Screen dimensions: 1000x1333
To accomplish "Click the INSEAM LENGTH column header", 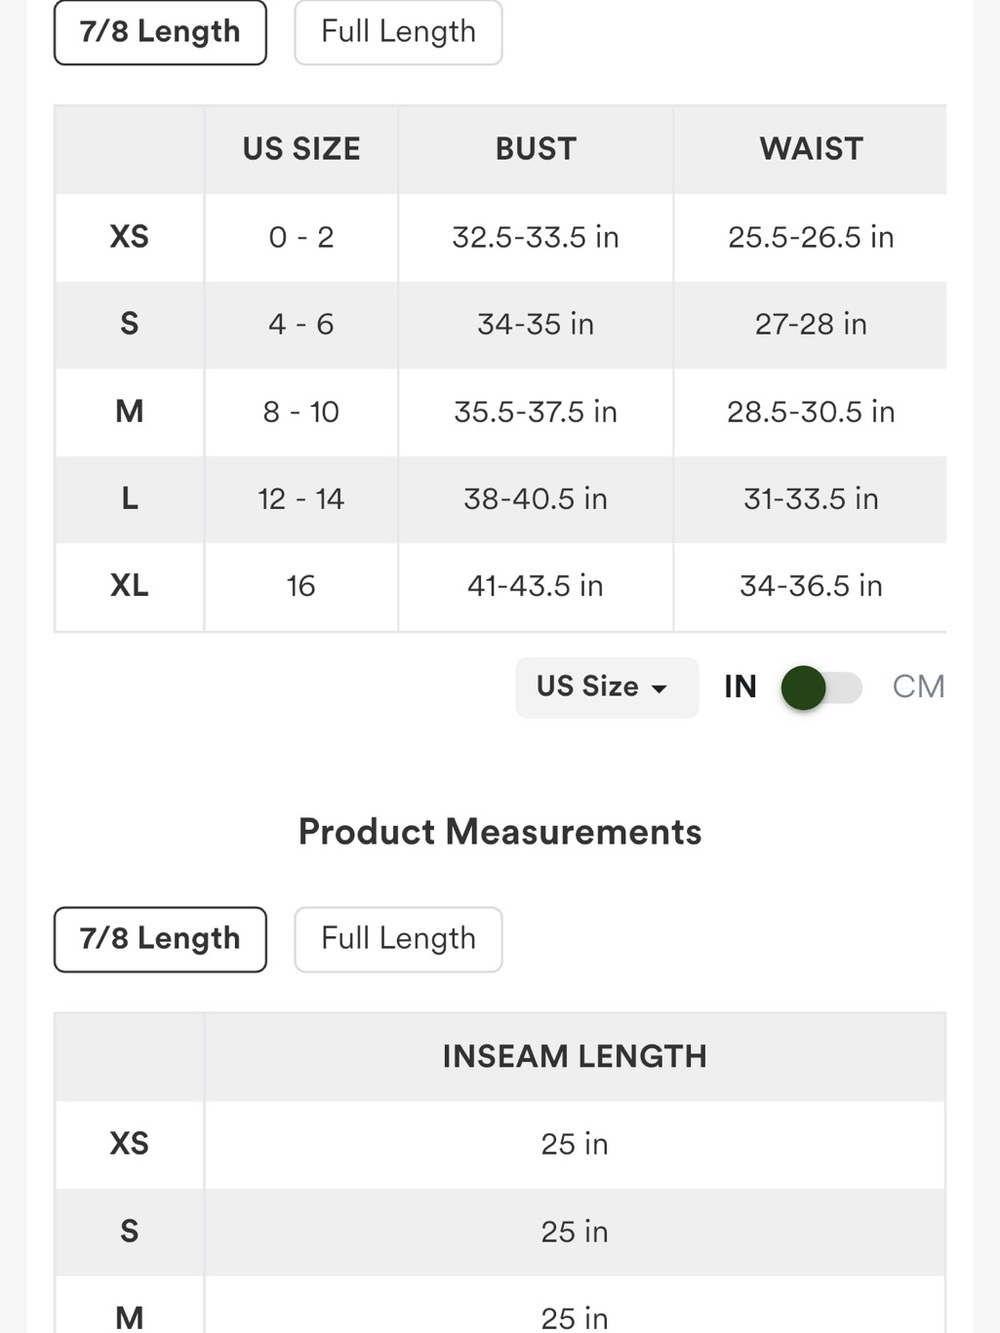I will pyautogui.click(x=575, y=1057).
